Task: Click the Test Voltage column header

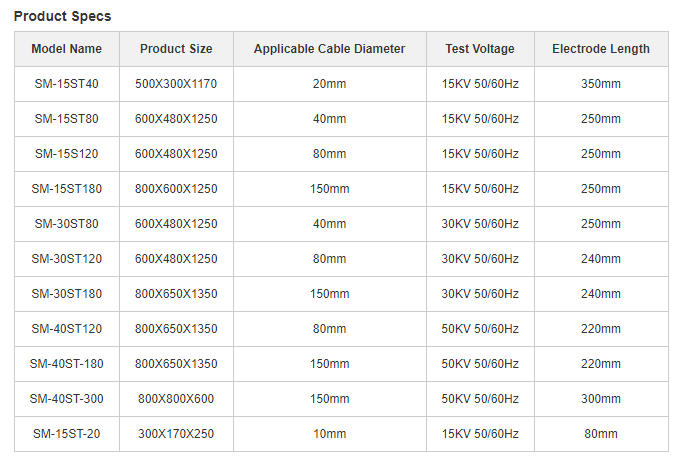Action: 480,49
